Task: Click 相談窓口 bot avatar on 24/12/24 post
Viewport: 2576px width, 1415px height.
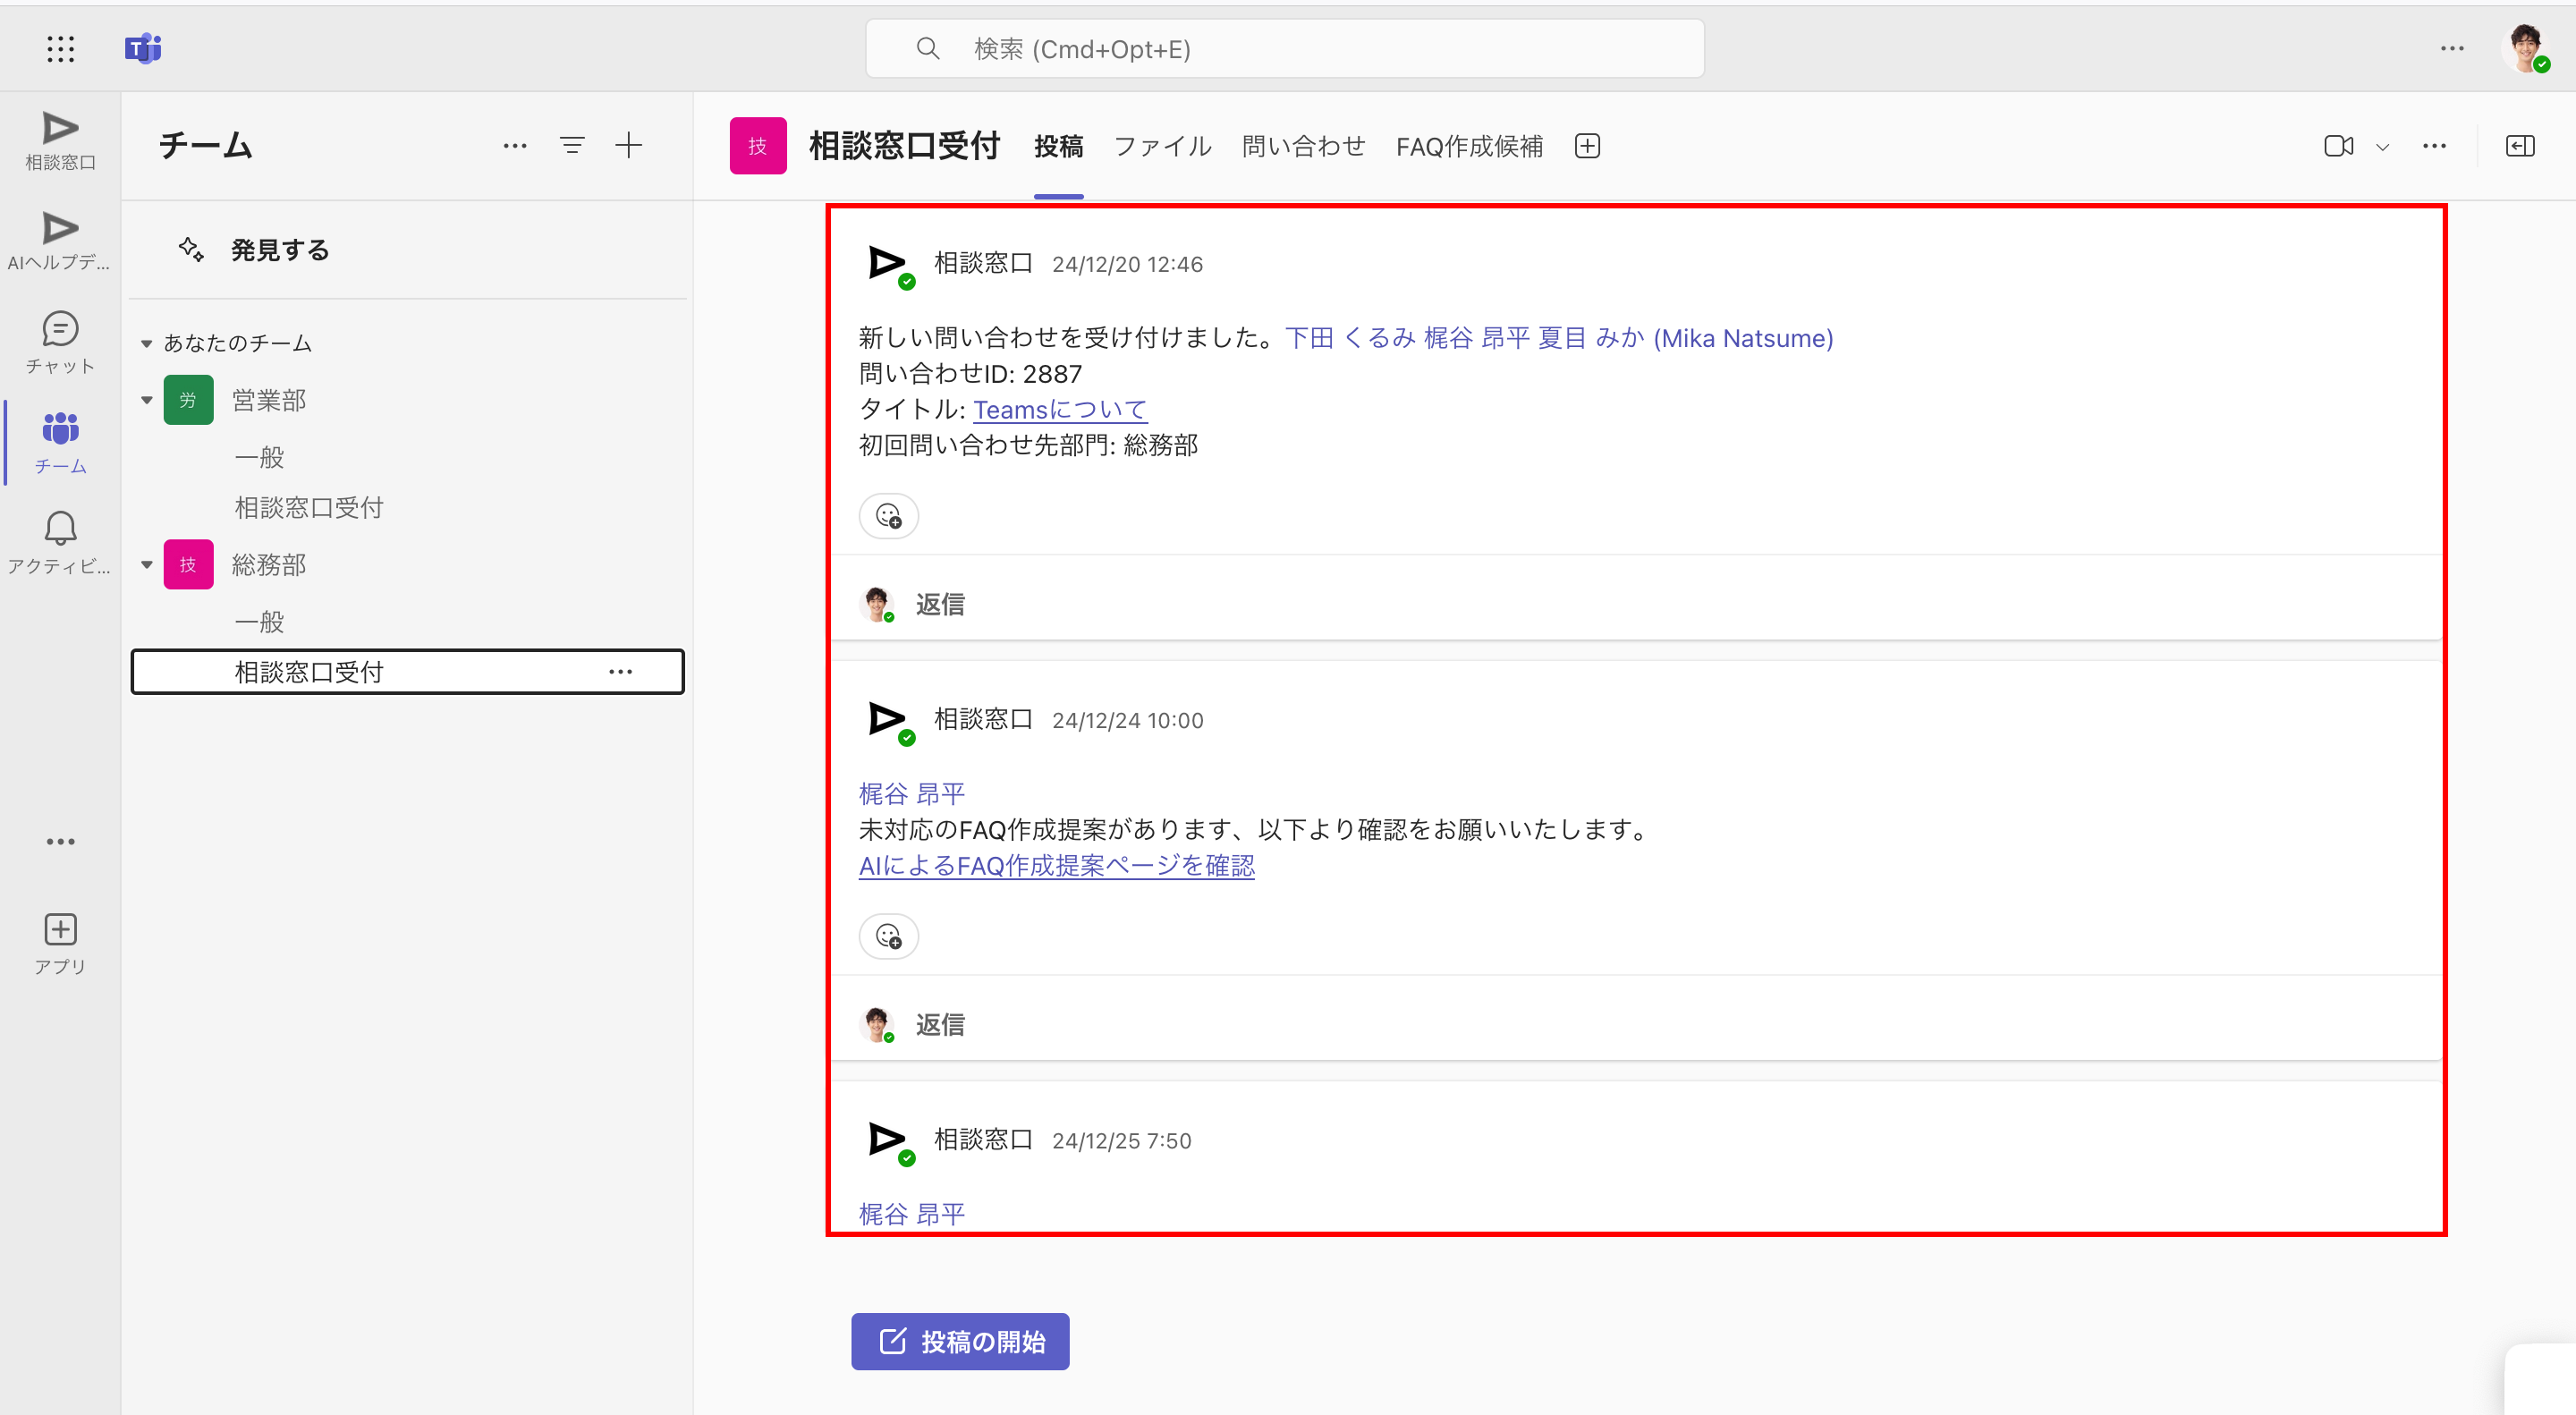Action: point(888,721)
